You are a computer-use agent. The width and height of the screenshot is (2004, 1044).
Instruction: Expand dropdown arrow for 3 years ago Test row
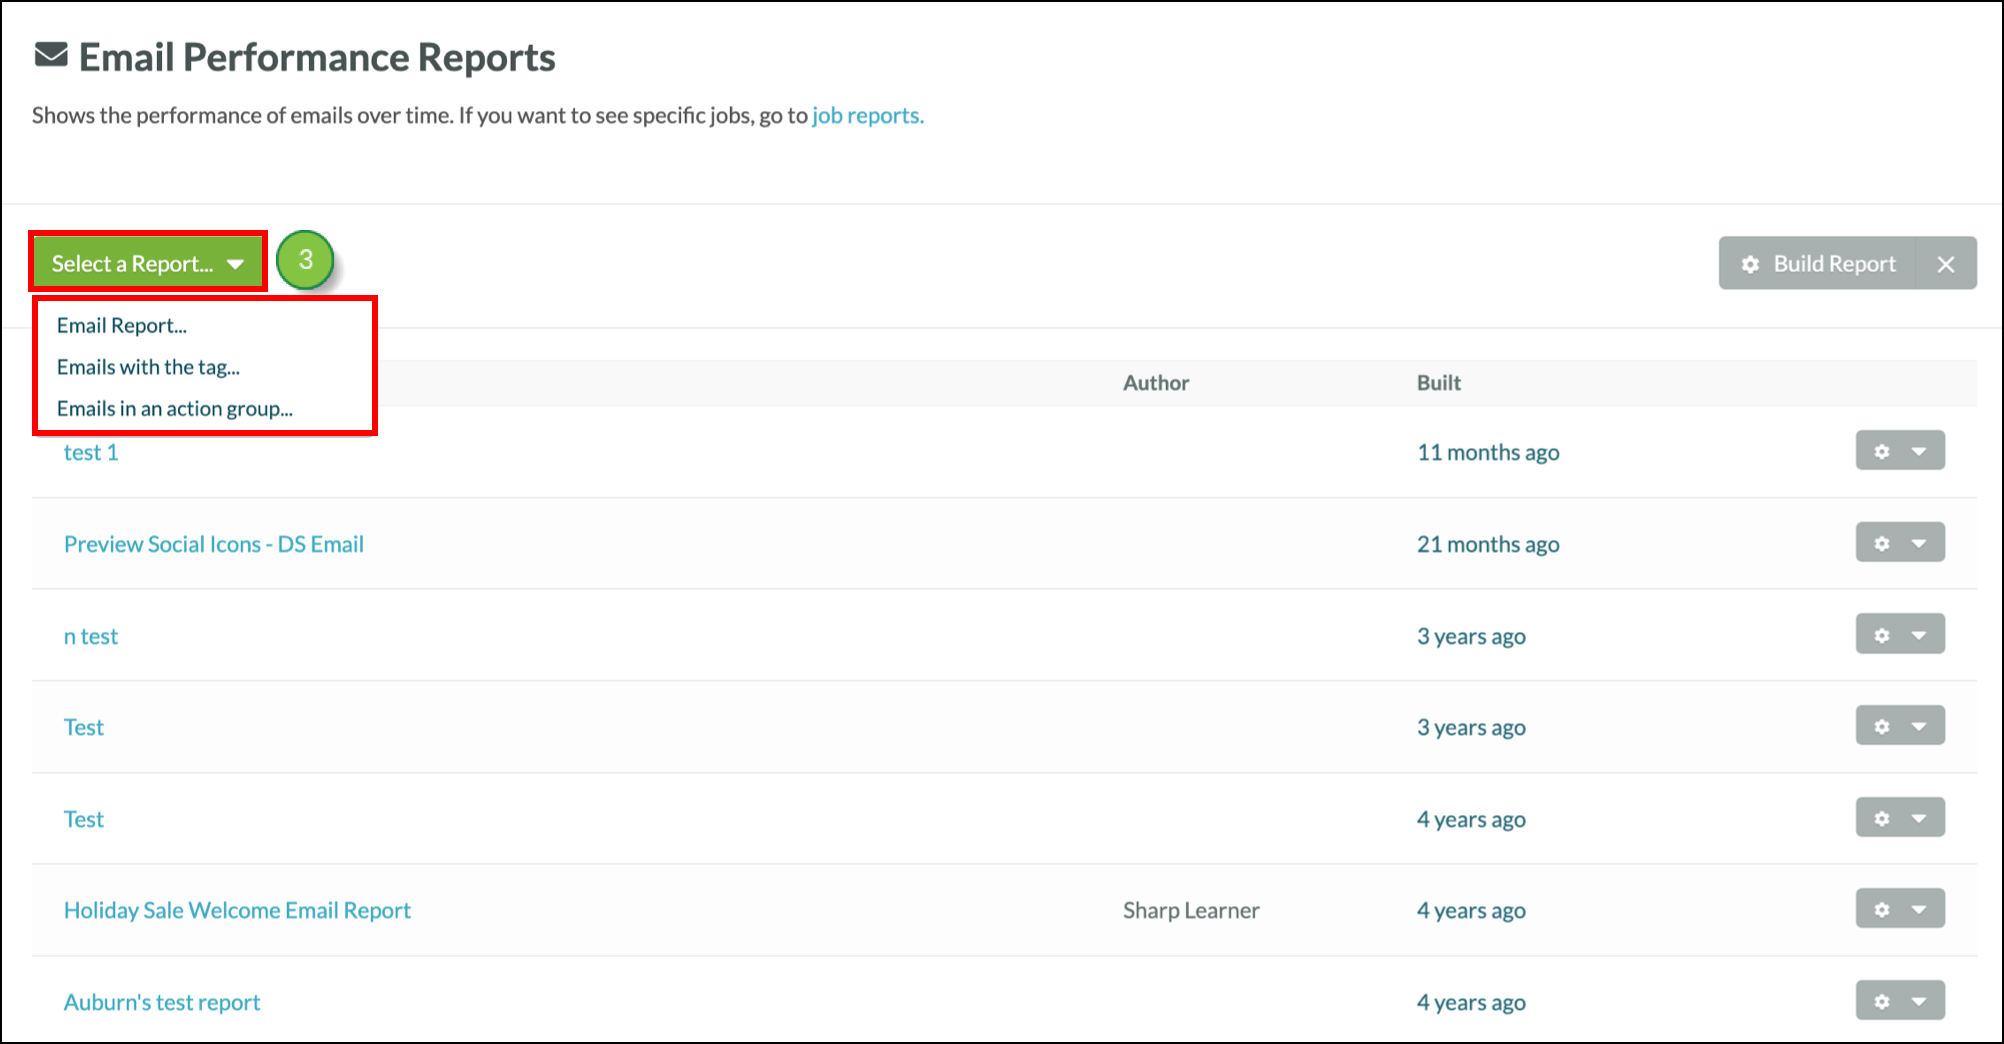tap(1919, 726)
